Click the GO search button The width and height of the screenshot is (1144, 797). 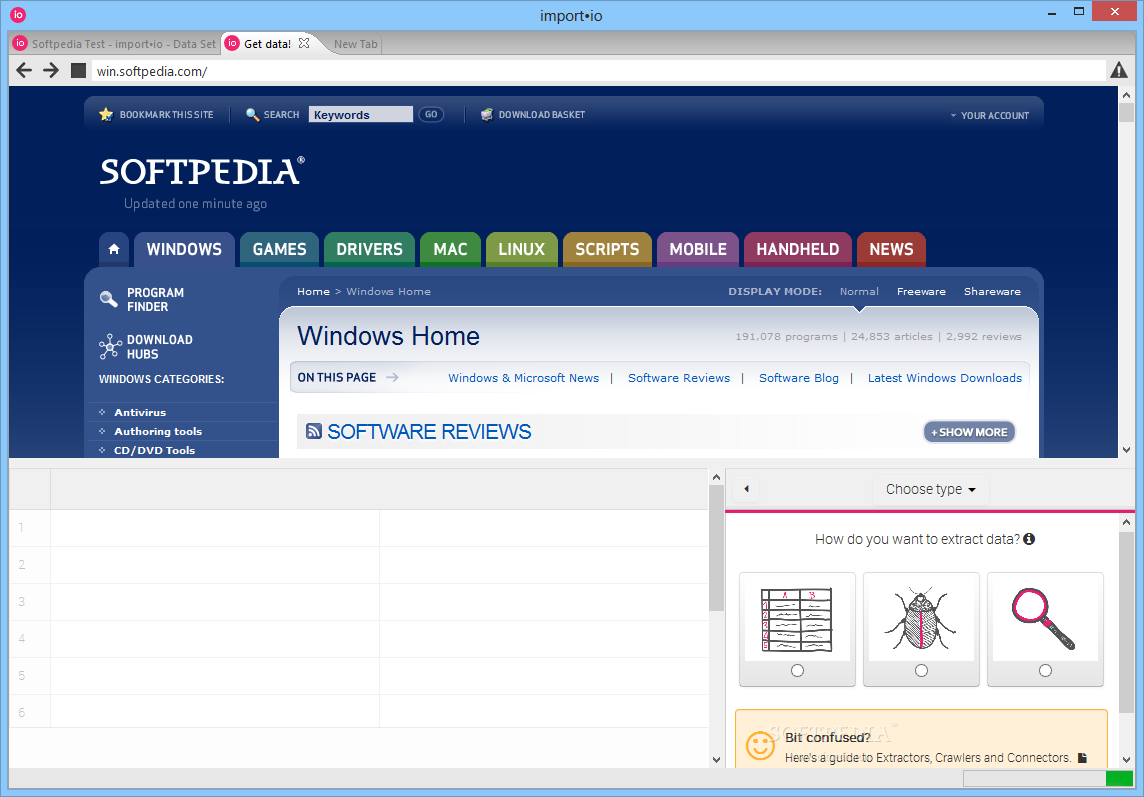(x=431, y=115)
